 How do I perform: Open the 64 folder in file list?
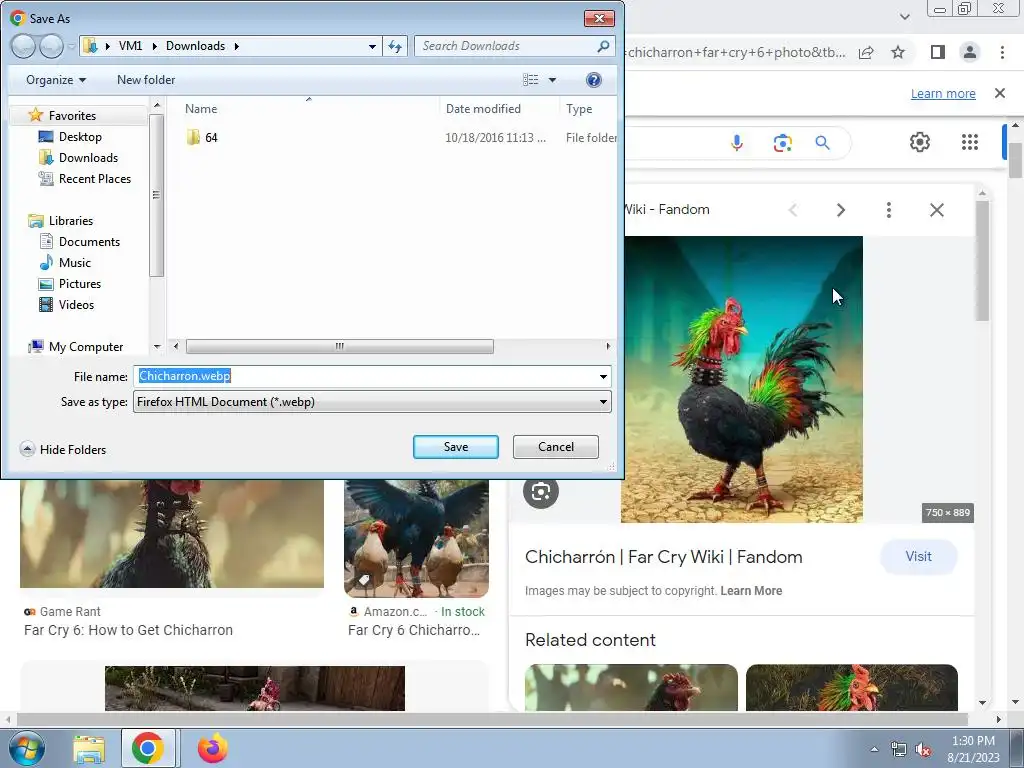(x=211, y=138)
